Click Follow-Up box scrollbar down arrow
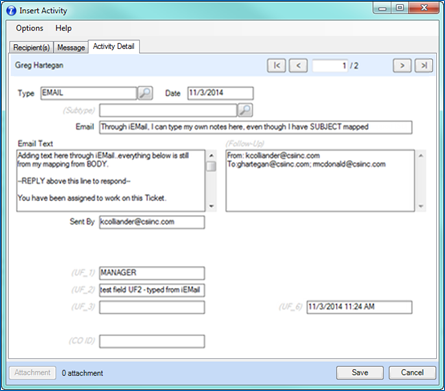 [x=421, y=206]
